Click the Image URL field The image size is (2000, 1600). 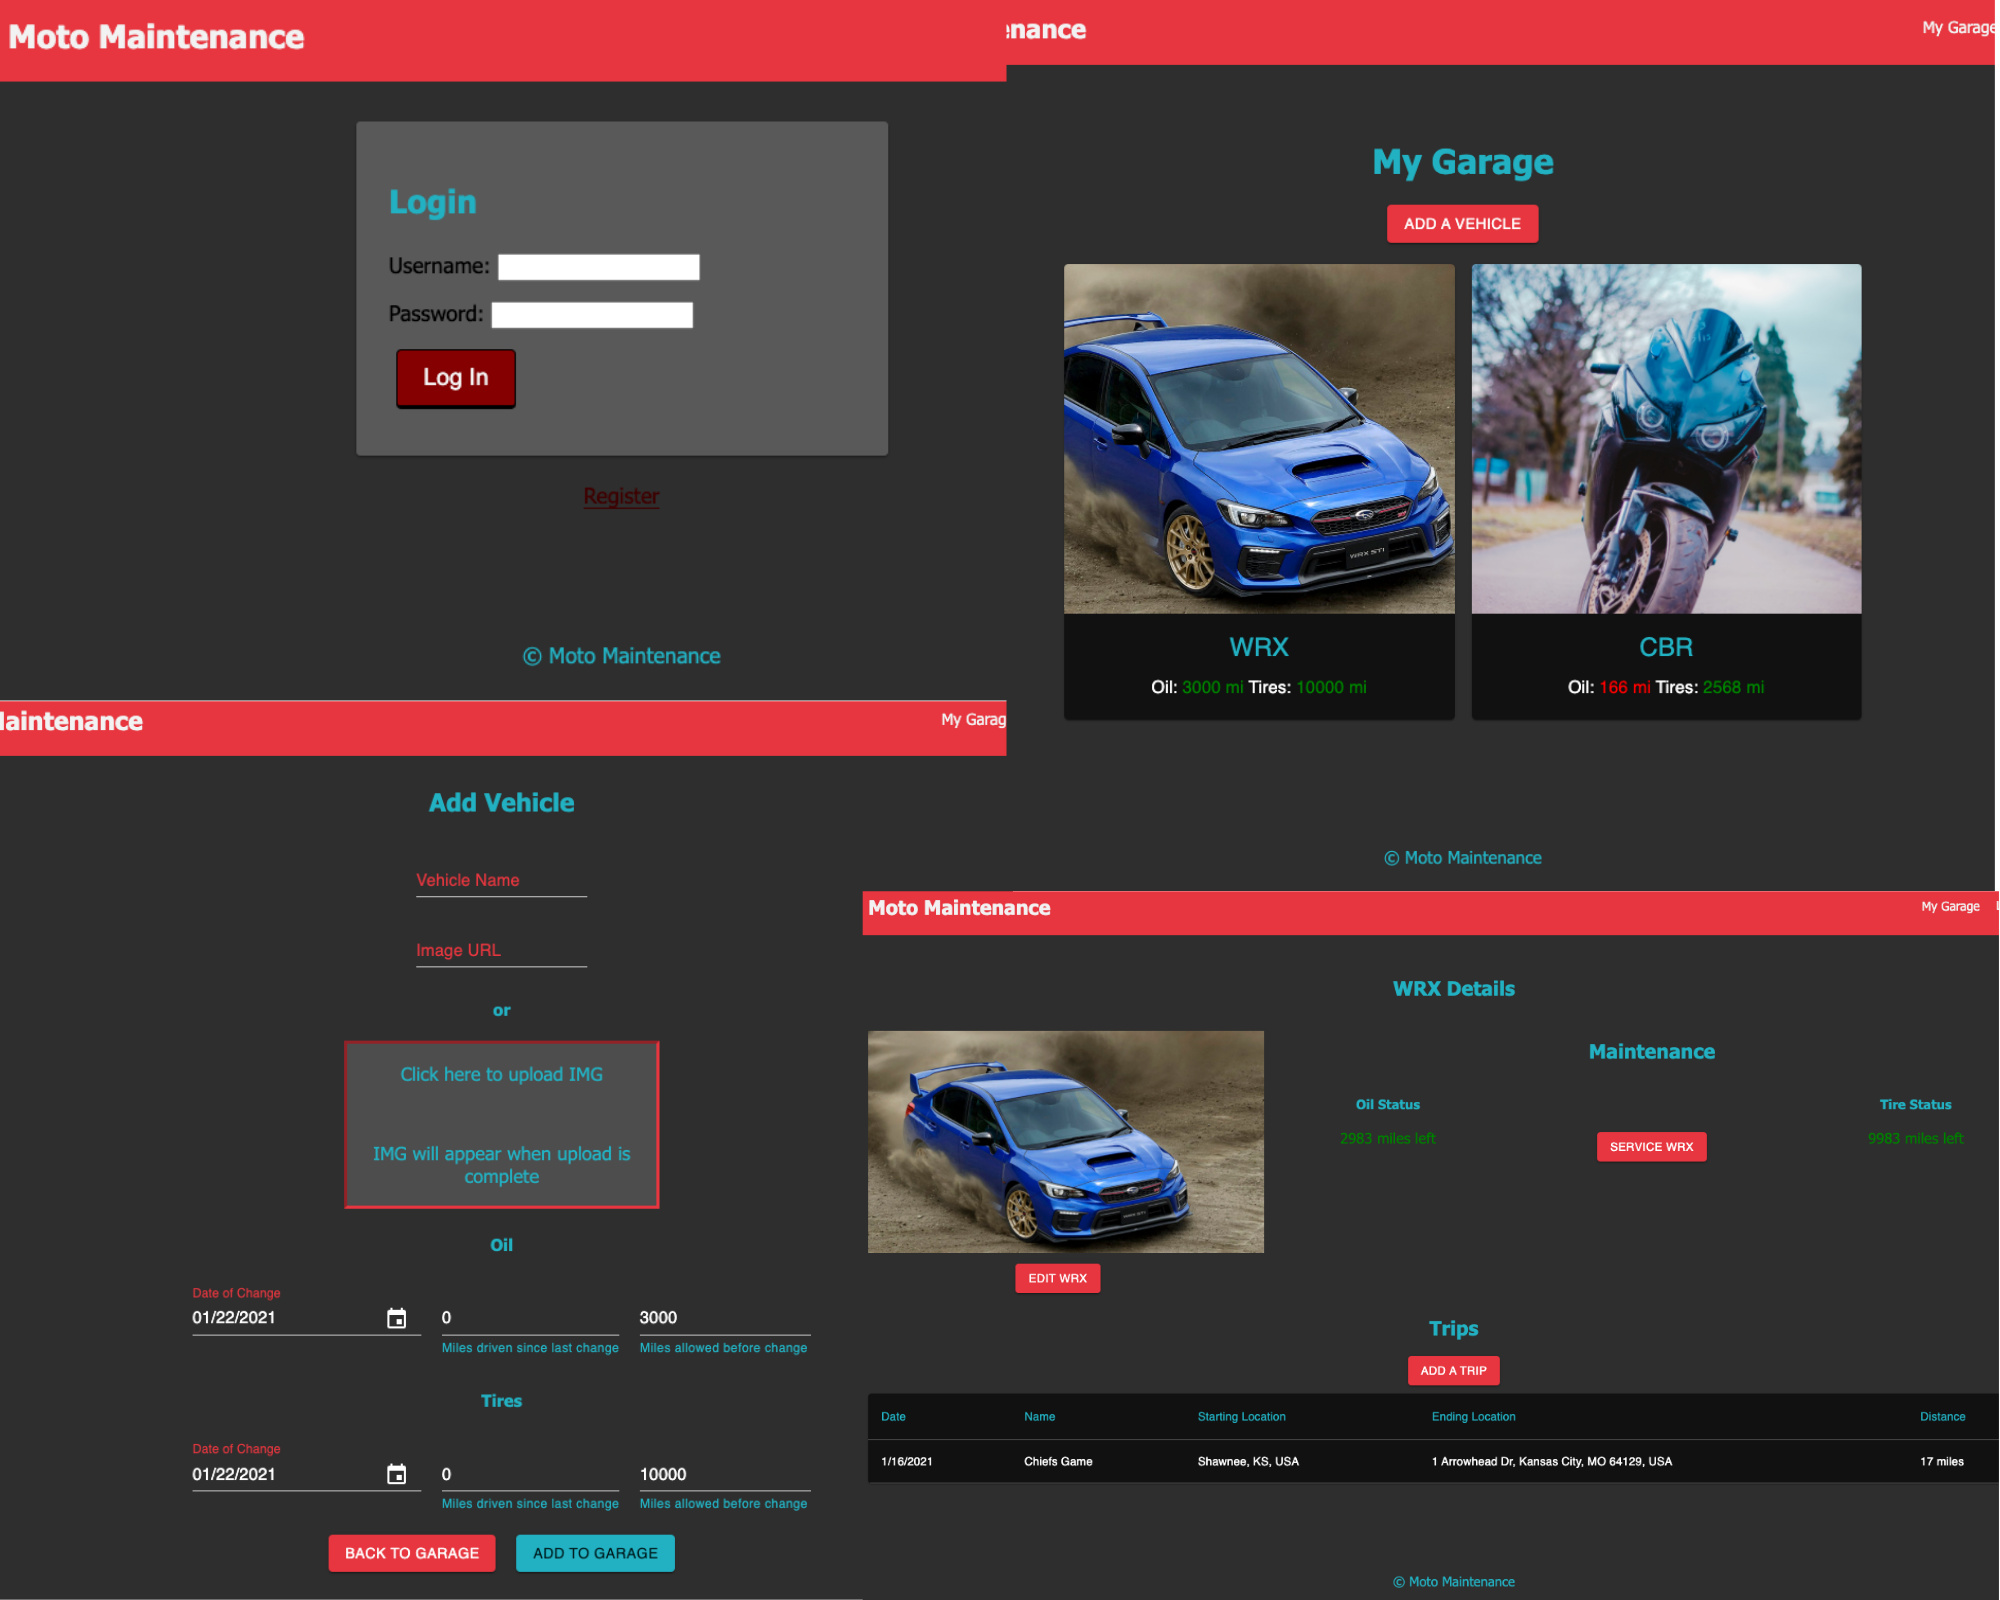[501, 951]
